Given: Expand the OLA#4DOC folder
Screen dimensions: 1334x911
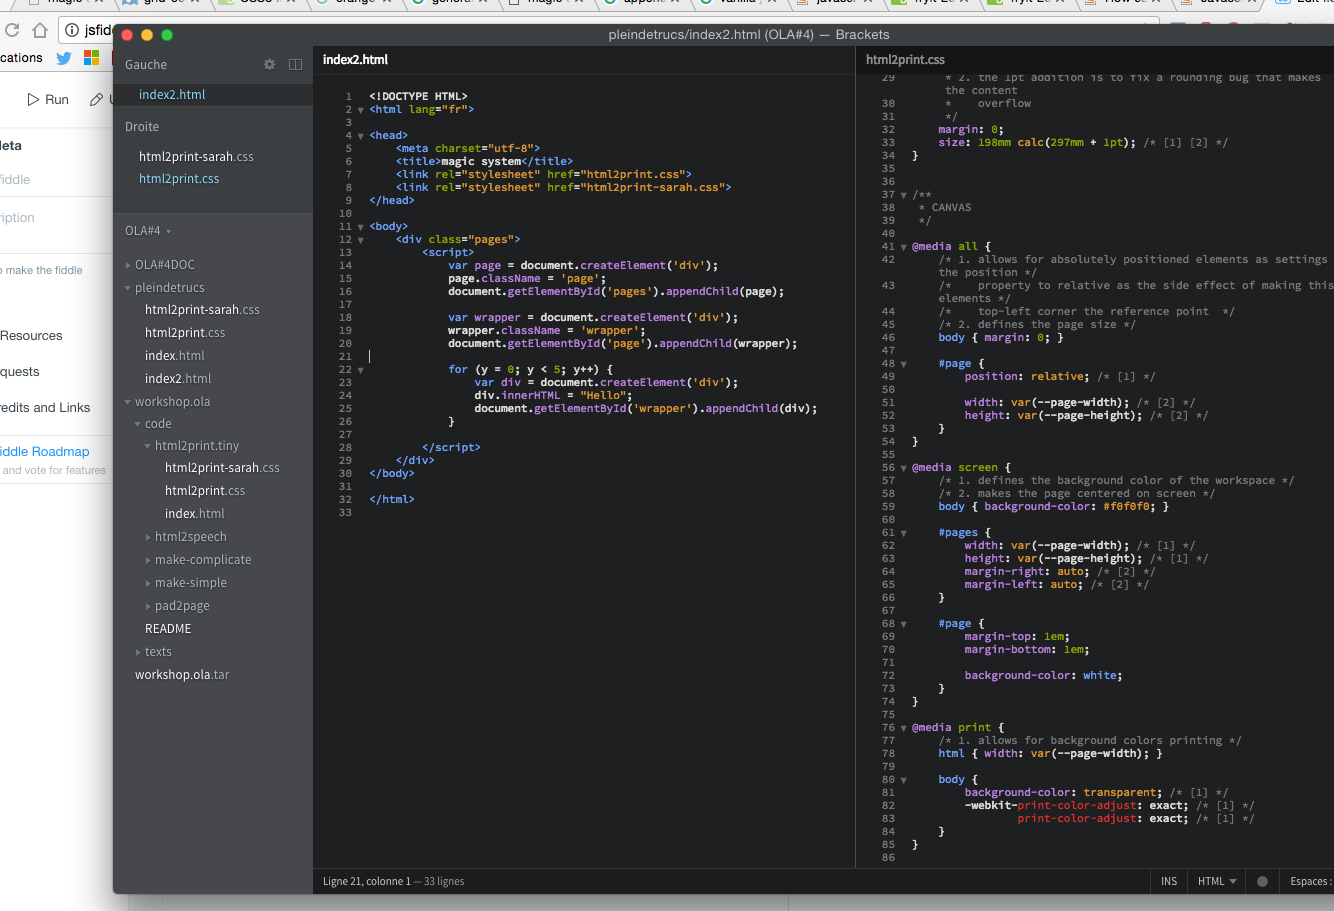Looking at the screenshot, I should point(128,265).
